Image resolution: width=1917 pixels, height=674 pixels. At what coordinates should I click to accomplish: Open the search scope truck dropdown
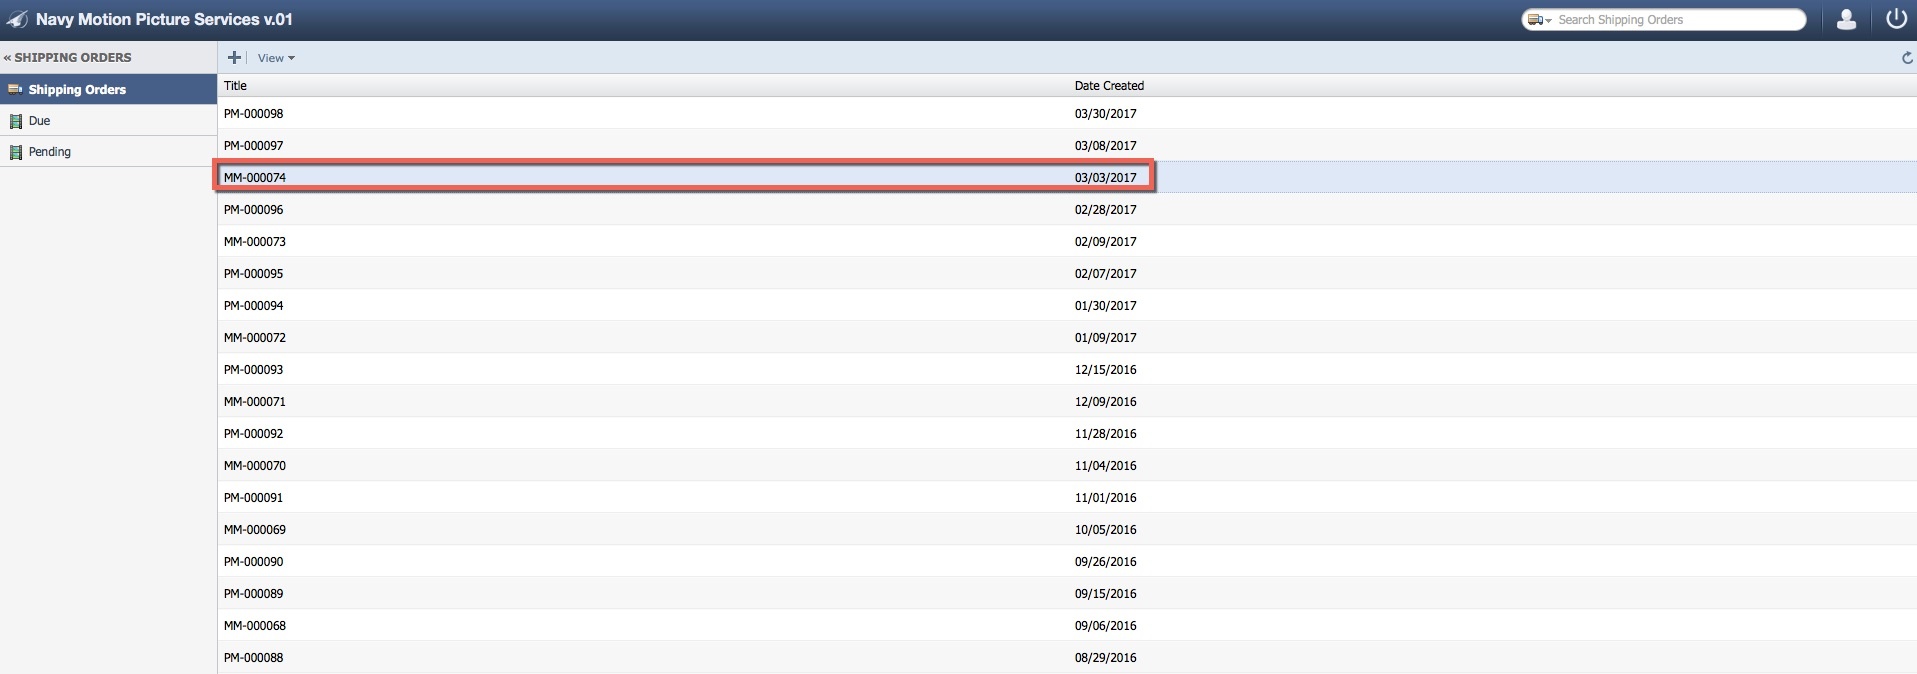1539,20
